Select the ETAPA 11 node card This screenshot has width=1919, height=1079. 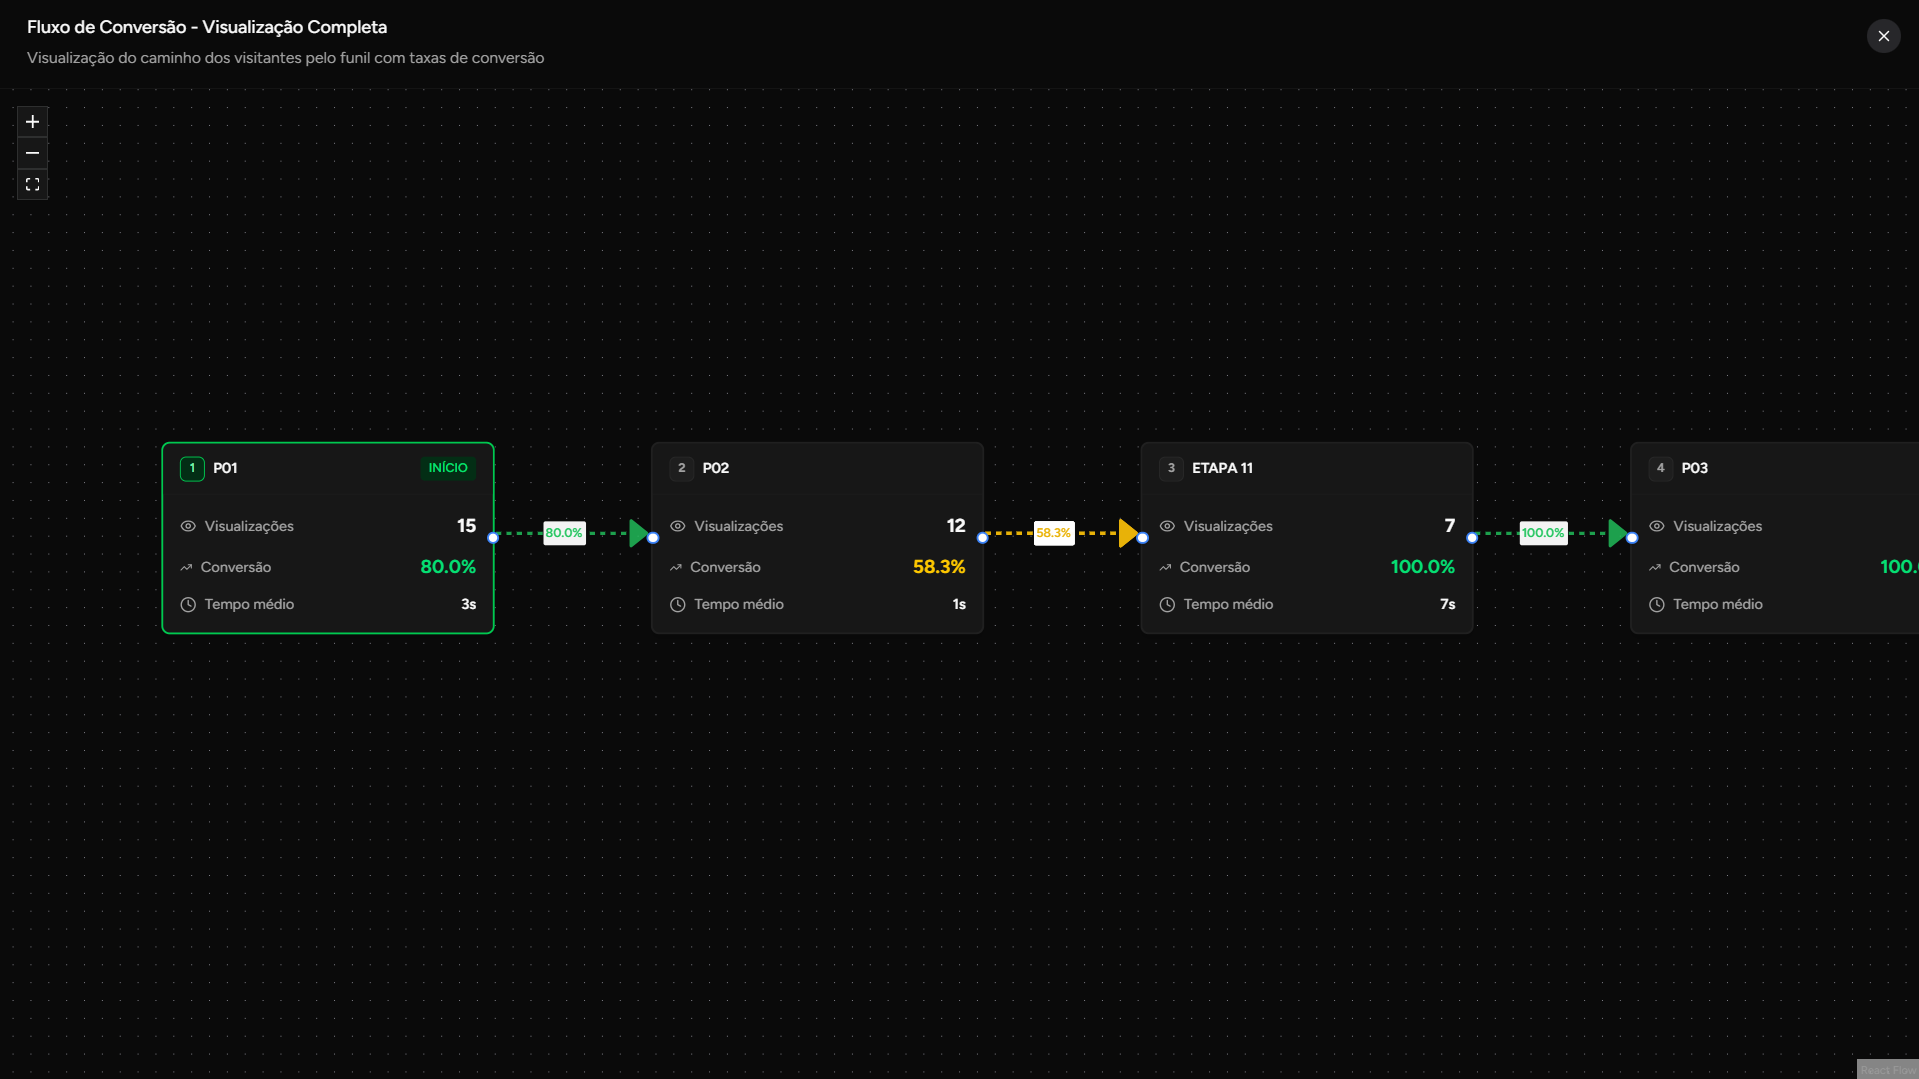tap(1306, 537)
